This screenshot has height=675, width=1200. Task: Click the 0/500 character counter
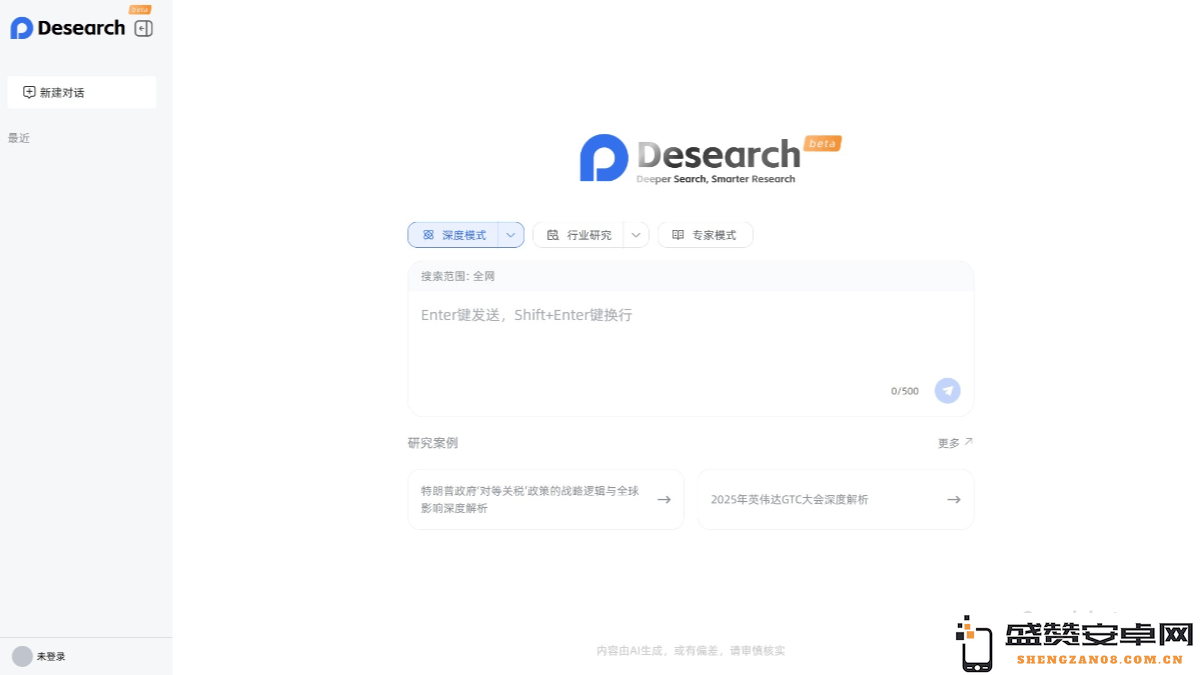click(905, 391)
